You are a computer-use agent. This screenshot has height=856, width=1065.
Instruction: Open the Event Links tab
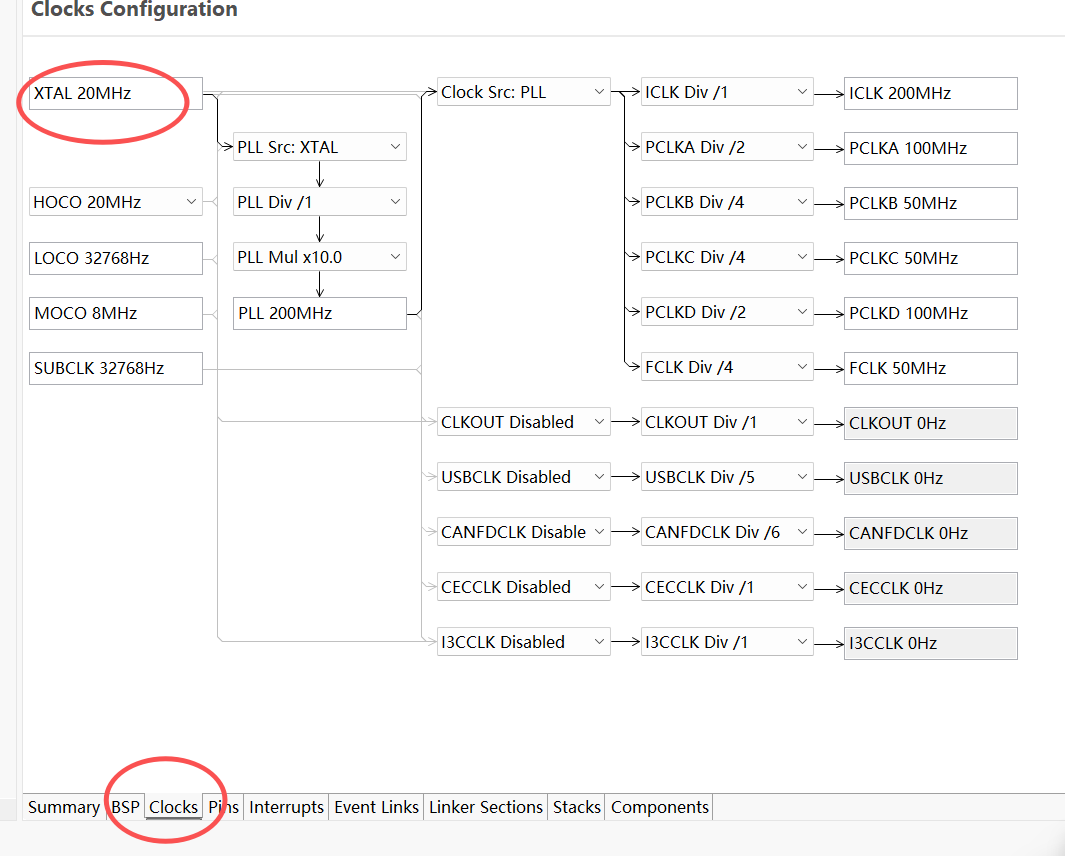pos(376,807)
